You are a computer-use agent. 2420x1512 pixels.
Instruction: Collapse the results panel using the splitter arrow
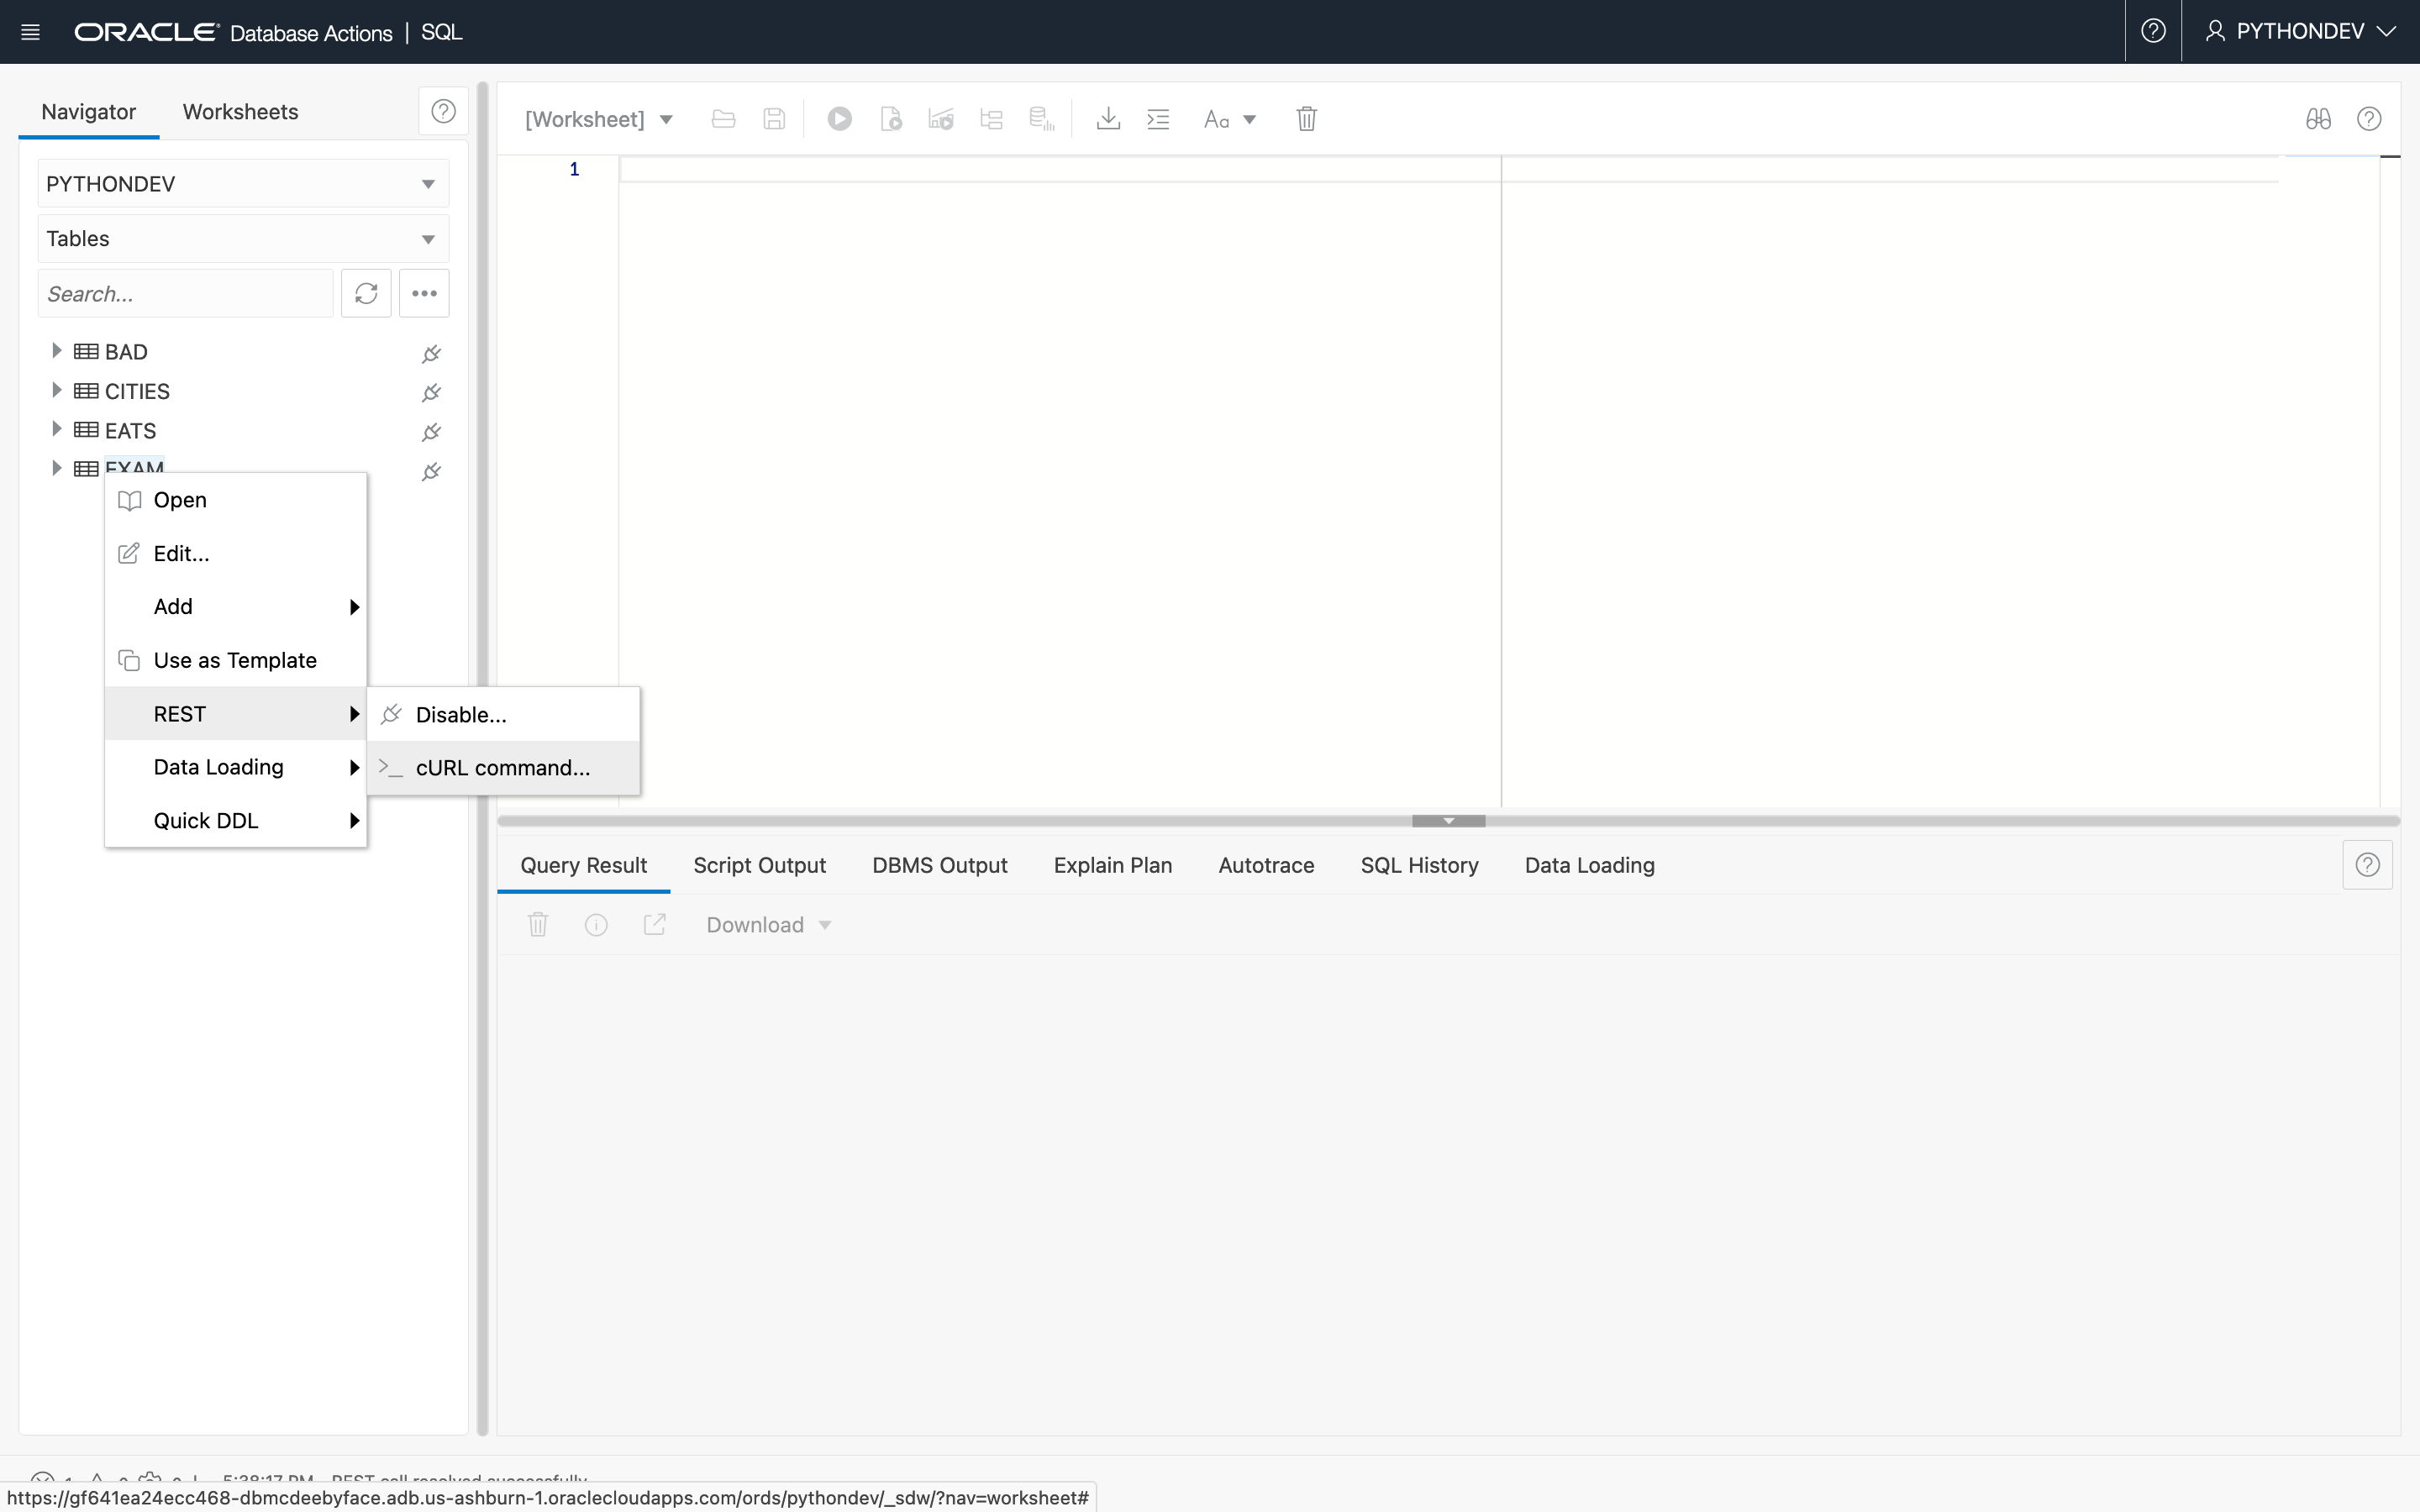[x=1447, y=820]
